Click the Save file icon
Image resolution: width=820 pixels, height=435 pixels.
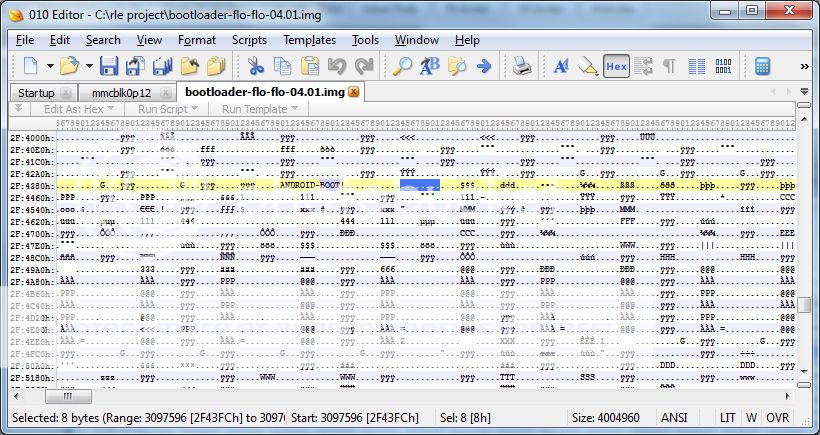(x=109, y=67)
